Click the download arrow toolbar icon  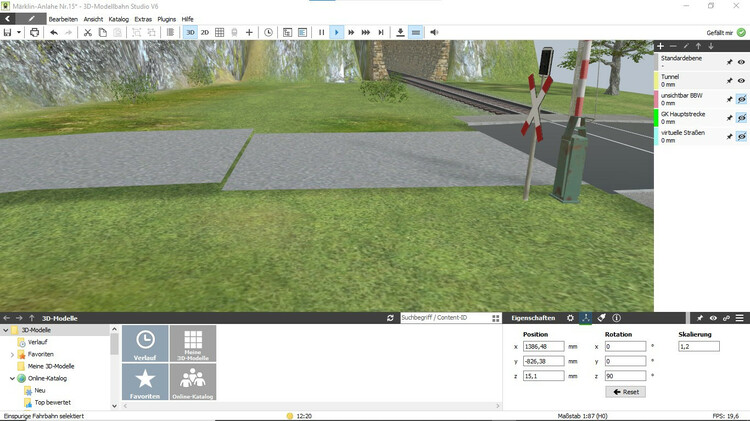(400, 33)
